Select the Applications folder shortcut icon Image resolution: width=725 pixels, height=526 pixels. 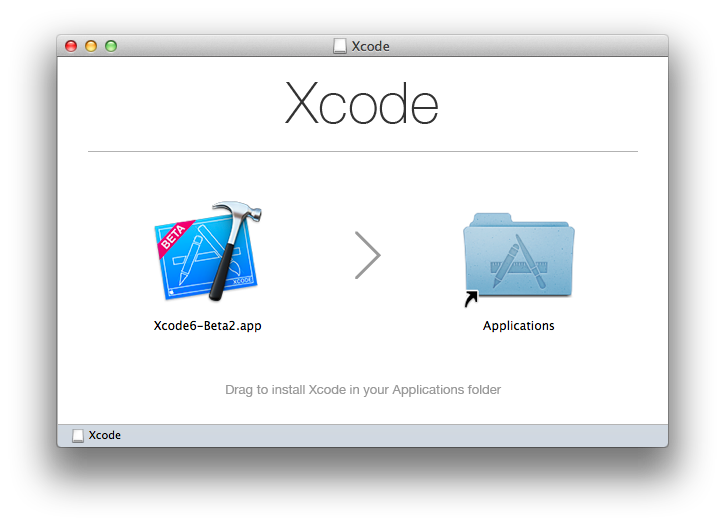pyautogui.click(x=518, y=259)
